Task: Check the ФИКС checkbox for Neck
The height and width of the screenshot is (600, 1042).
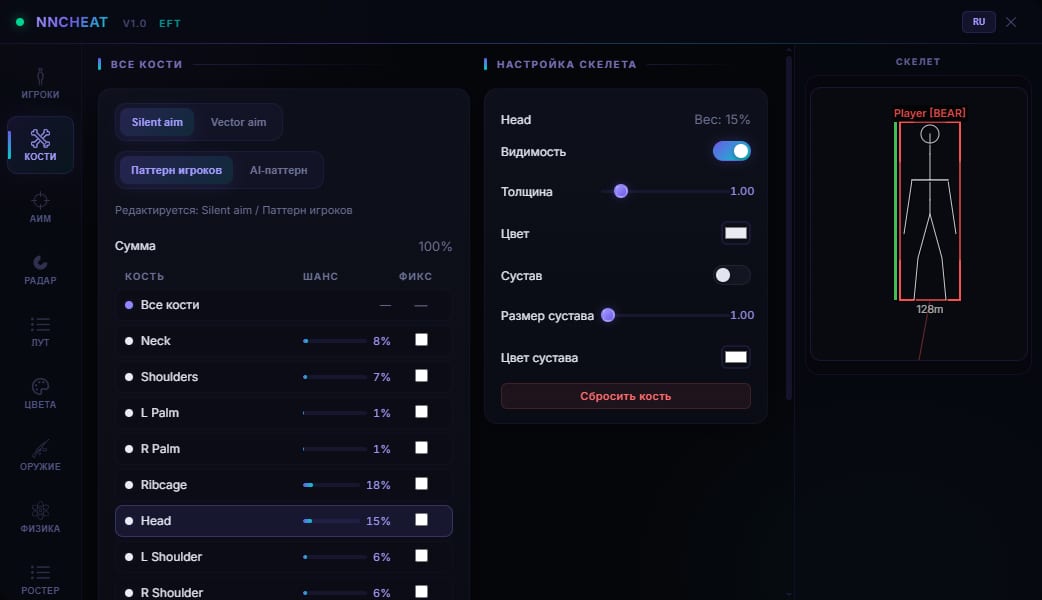Action: (421, 340)
